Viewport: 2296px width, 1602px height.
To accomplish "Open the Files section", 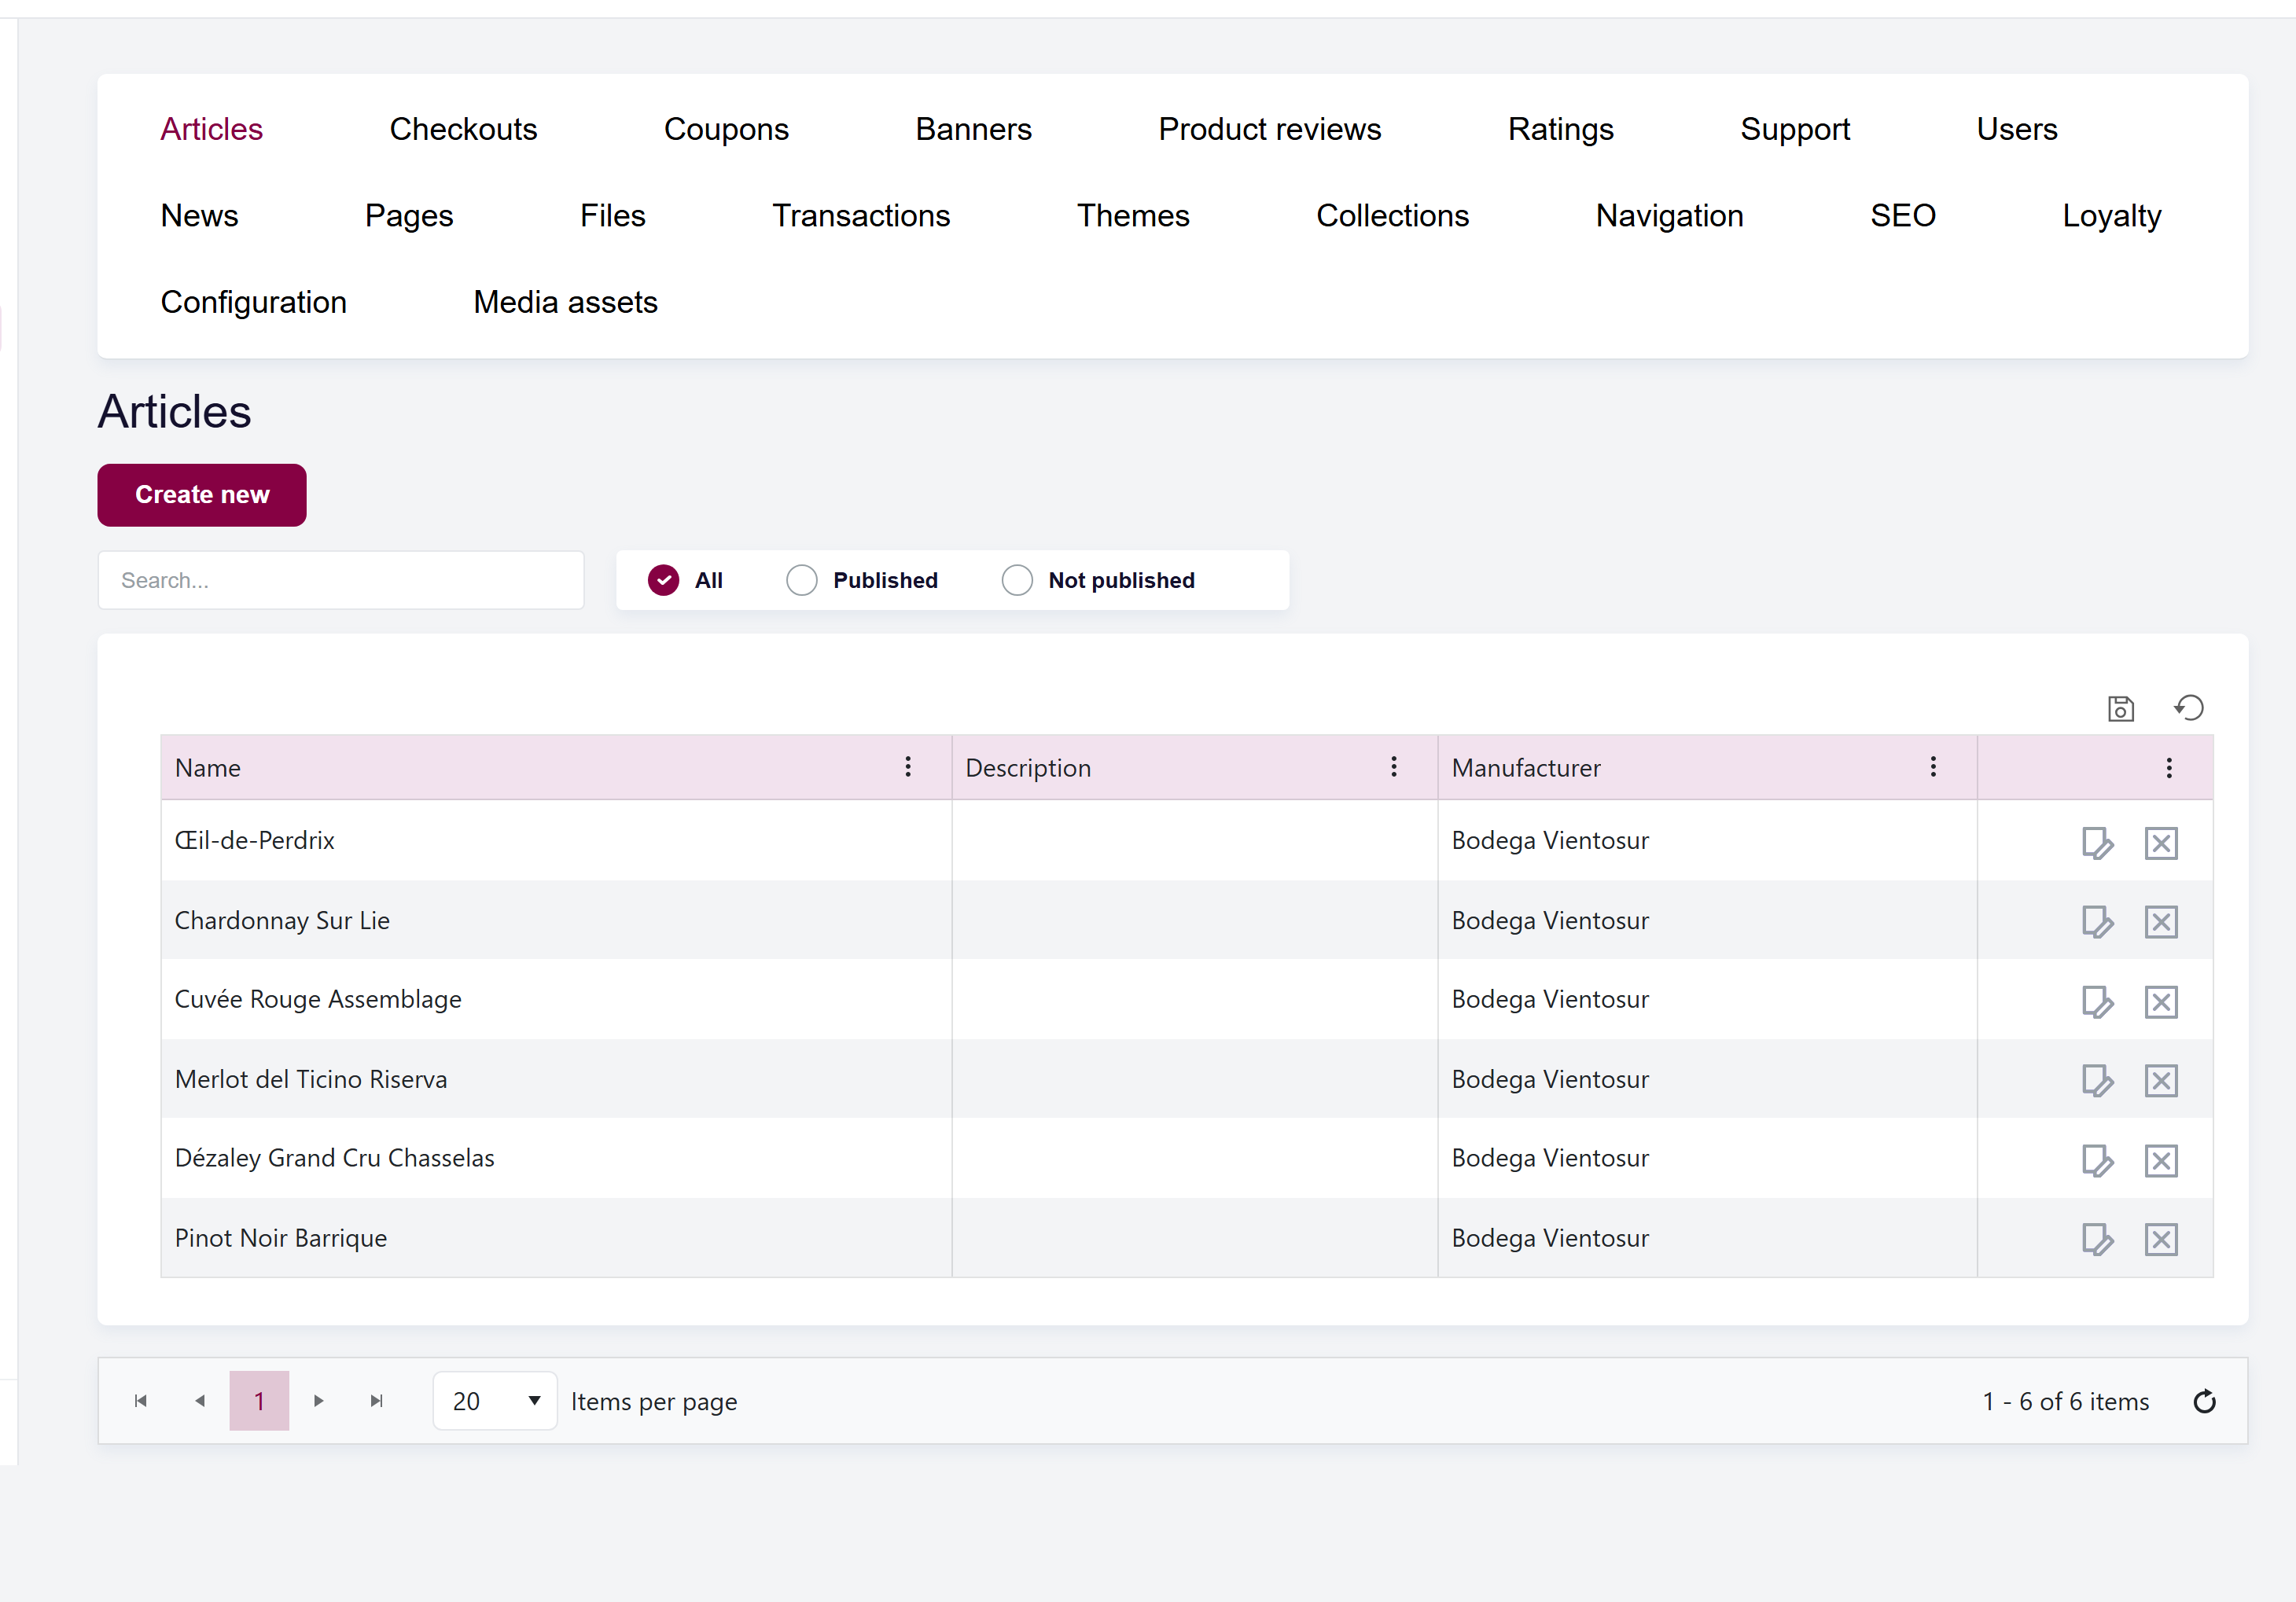I will pyautogui.click(x=613, y=216).
